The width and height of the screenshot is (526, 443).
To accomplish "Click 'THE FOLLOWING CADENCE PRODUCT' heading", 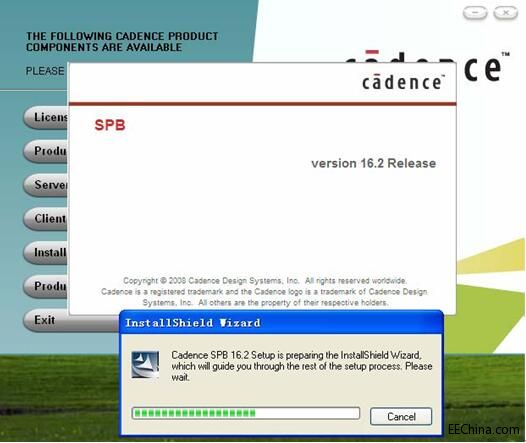I will coord(122,42).
